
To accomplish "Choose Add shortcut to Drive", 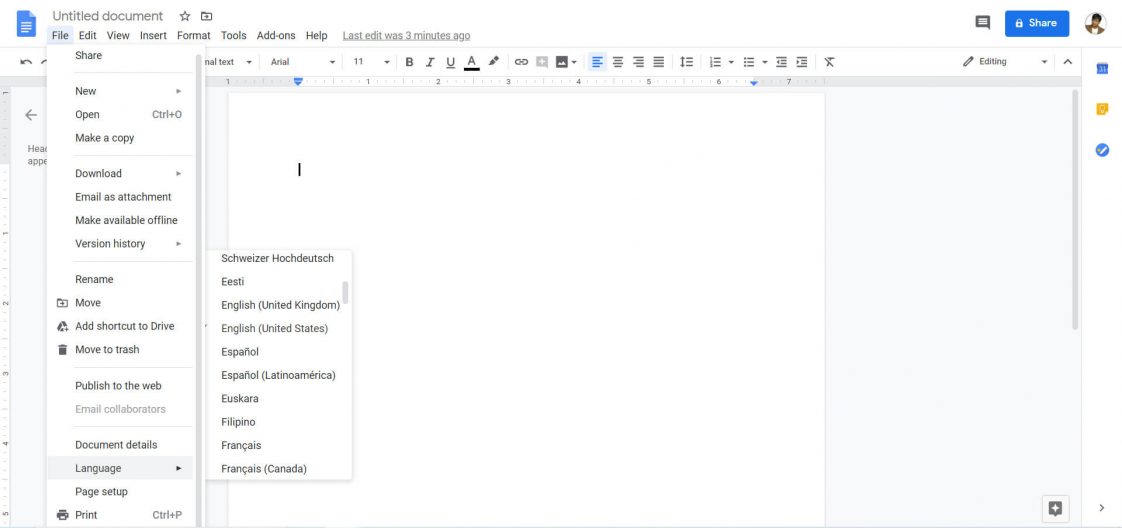I will [120, 326].
